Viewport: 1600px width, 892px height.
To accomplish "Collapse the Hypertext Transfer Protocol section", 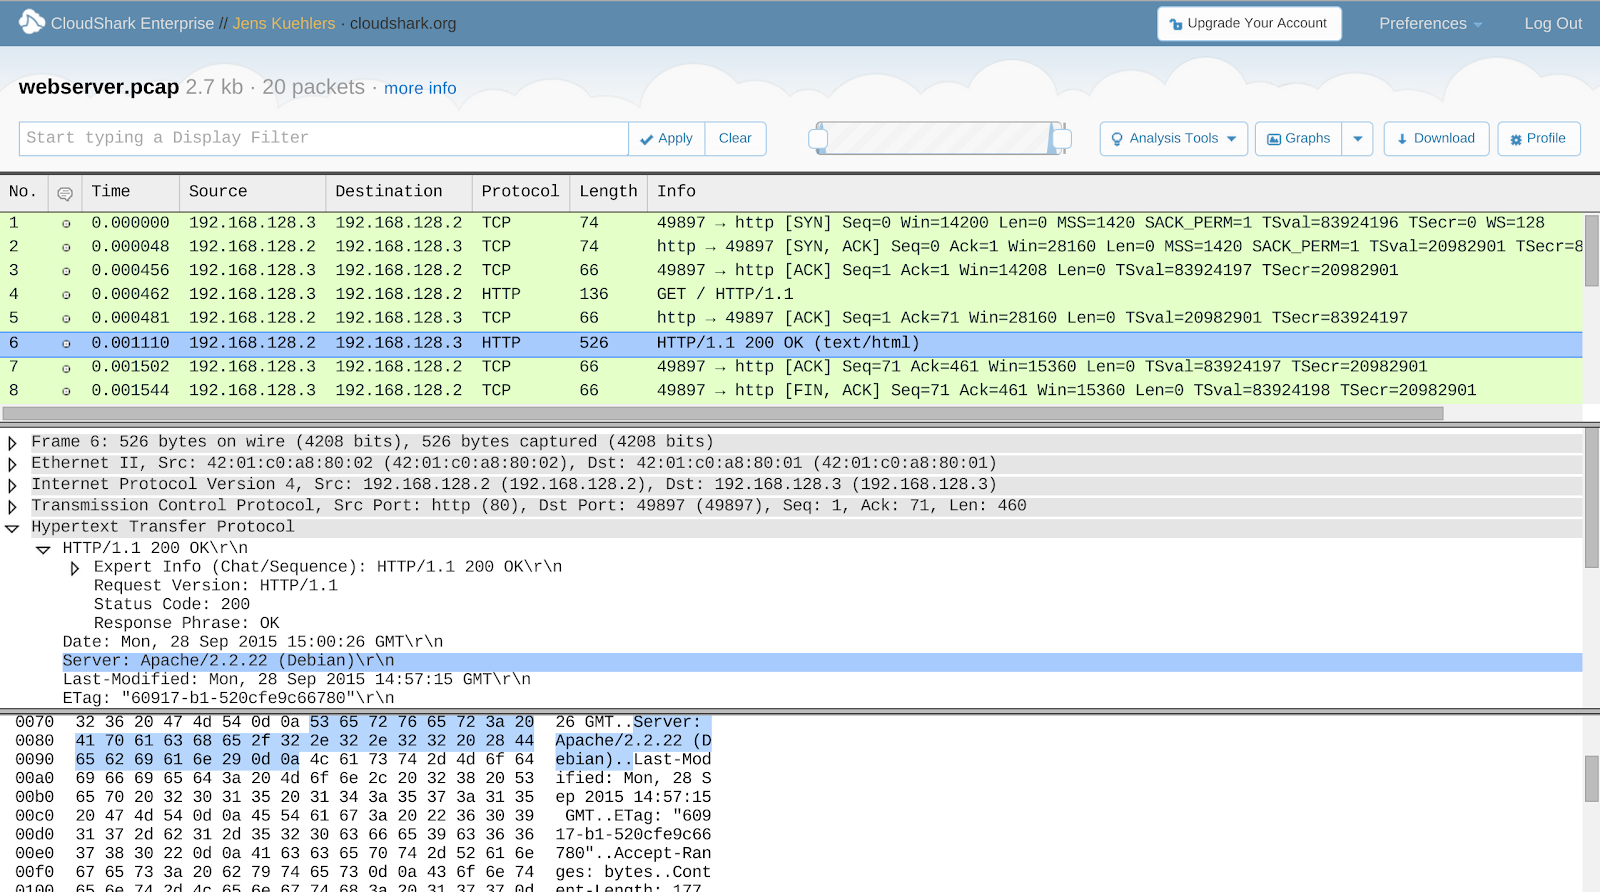I will [x=12, y=528].
